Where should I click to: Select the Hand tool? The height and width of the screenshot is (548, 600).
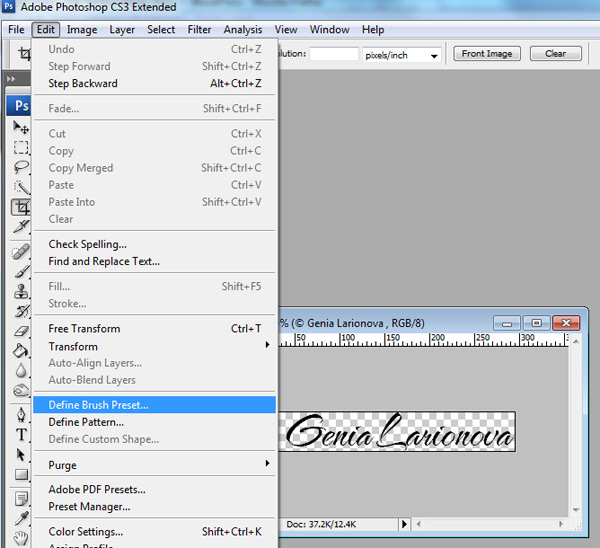(21, 538)
